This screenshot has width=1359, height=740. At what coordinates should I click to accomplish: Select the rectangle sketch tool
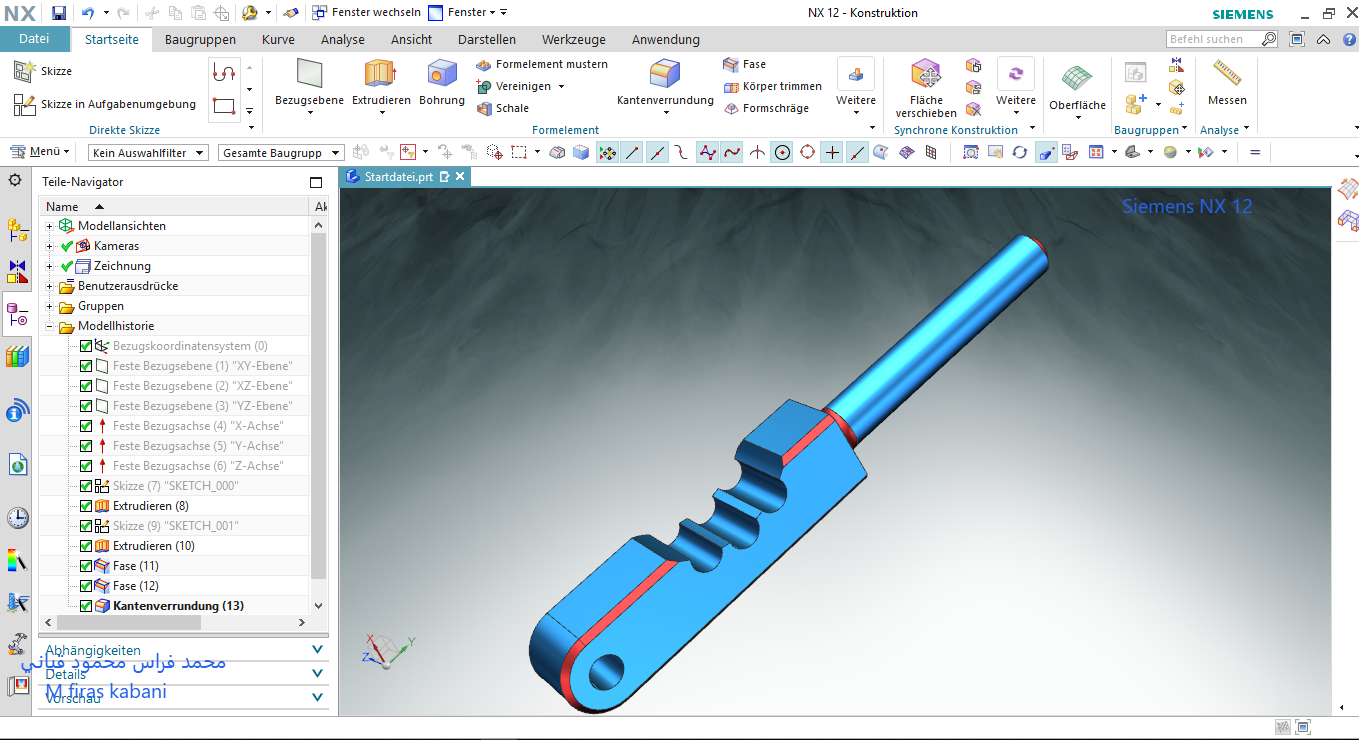point(223,105)
